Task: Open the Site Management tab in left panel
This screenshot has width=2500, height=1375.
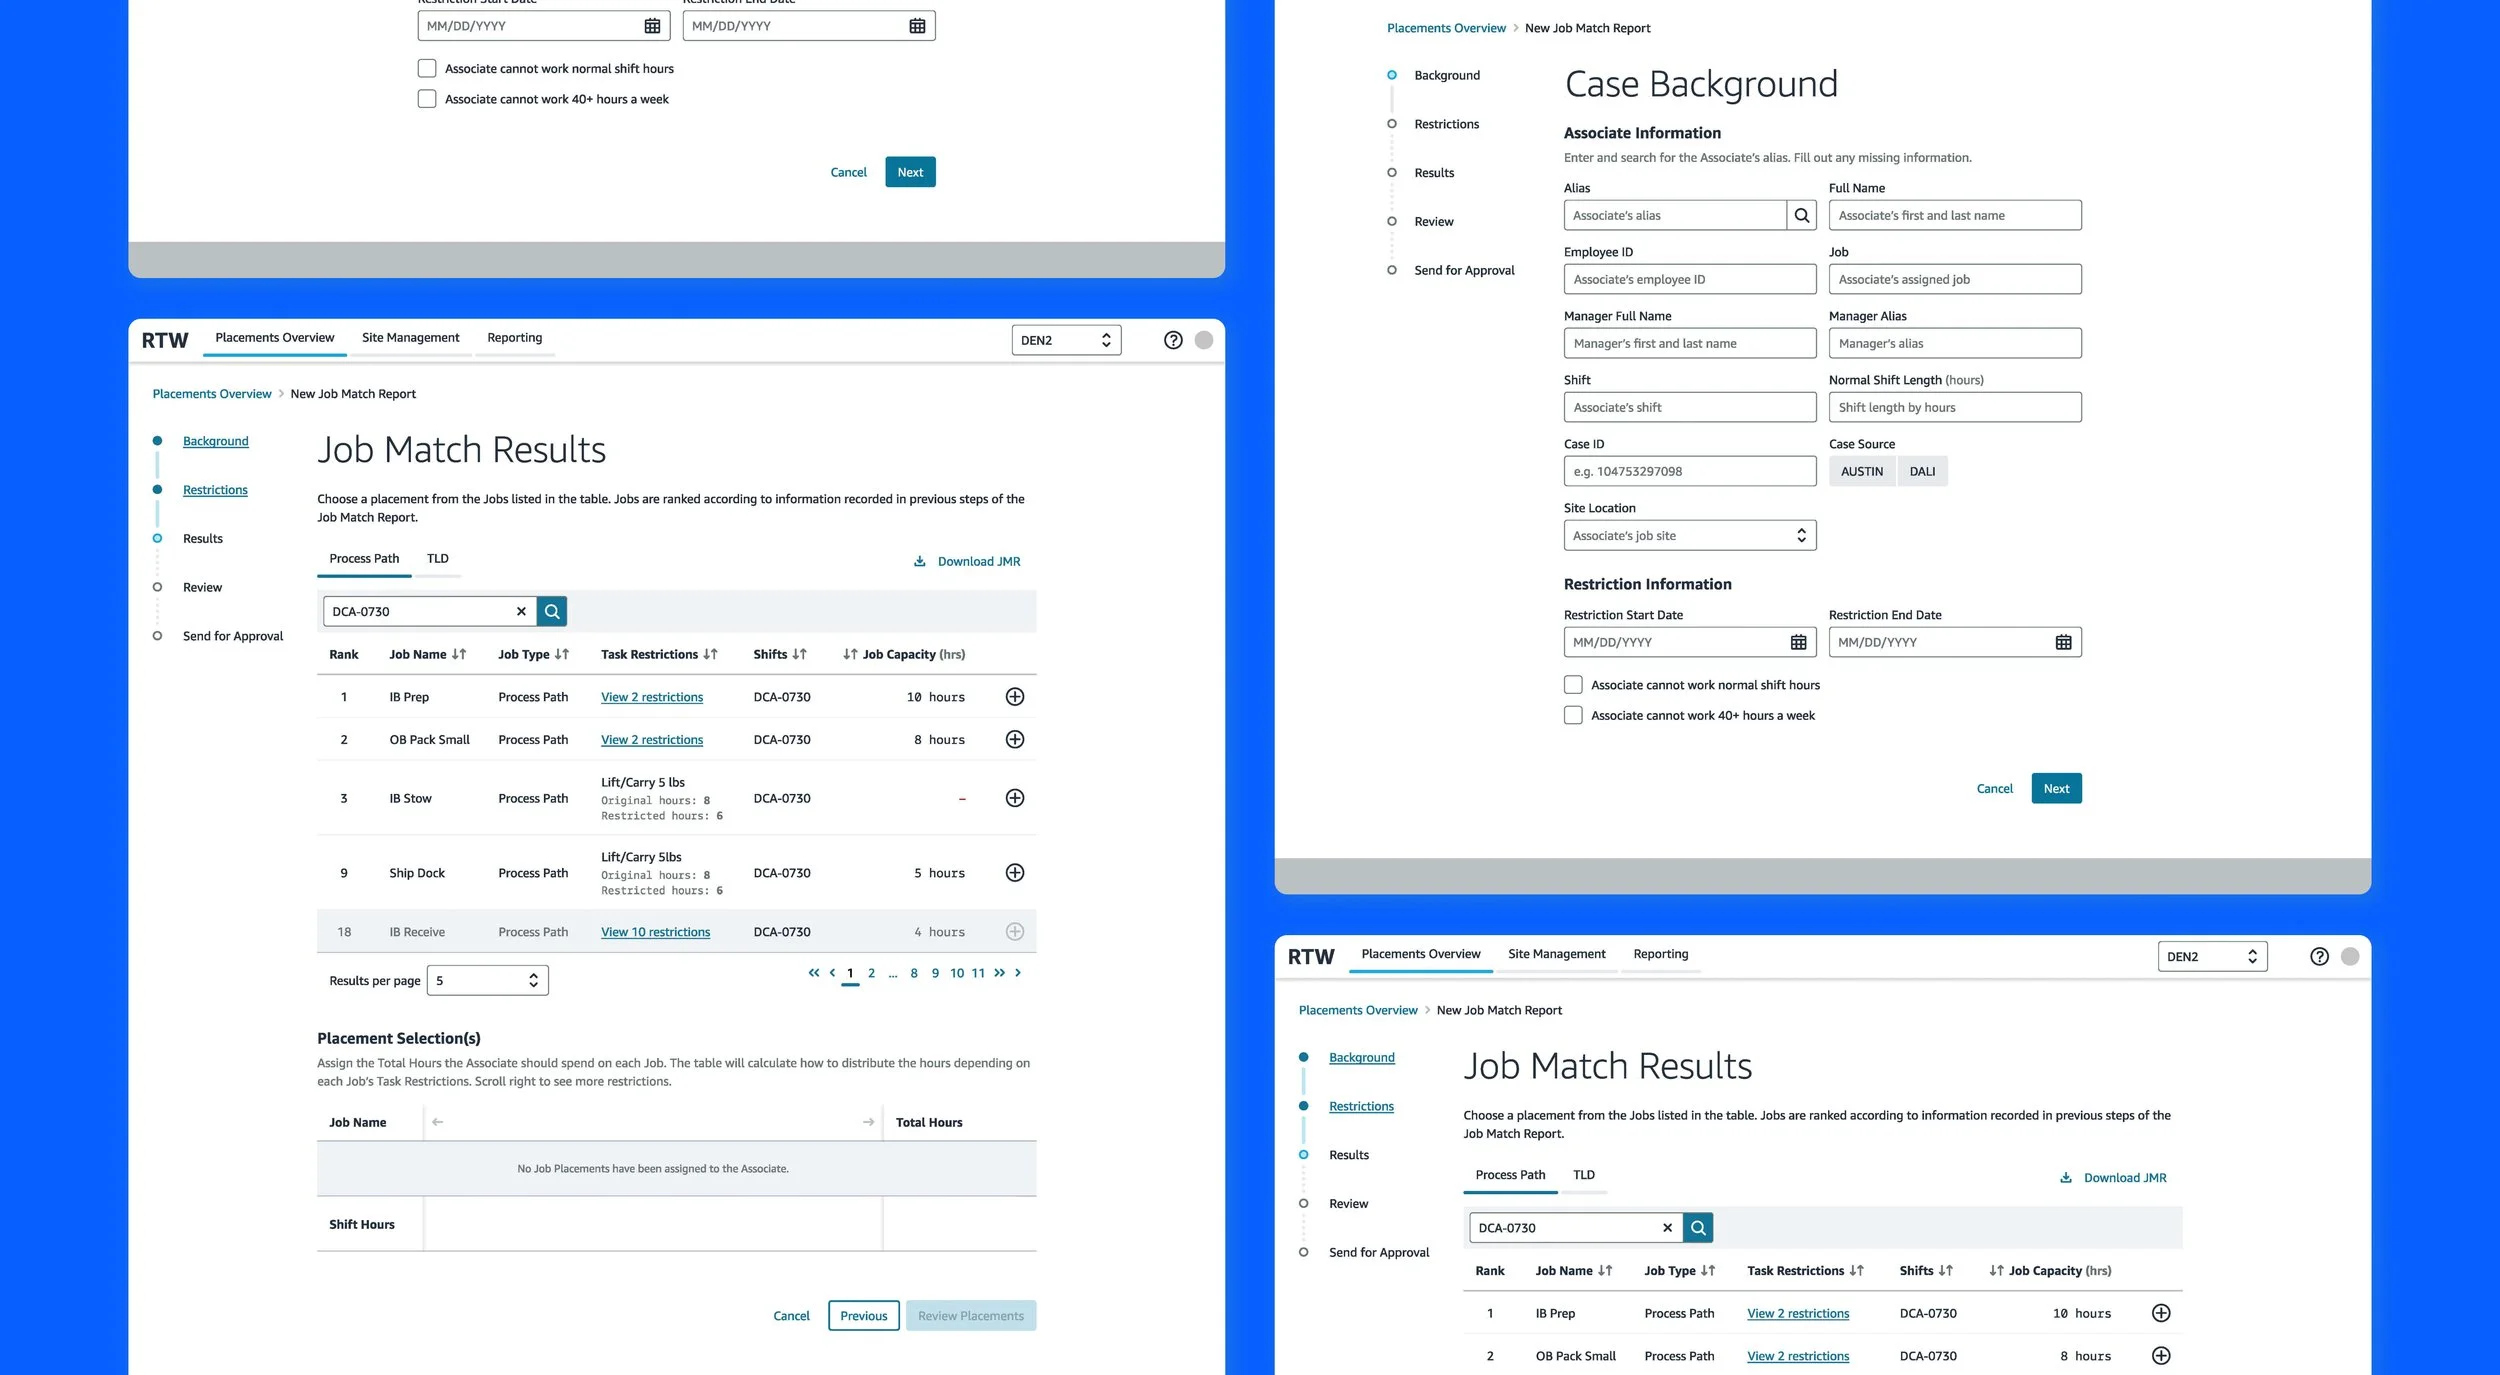Action: [x=410, y=338]
